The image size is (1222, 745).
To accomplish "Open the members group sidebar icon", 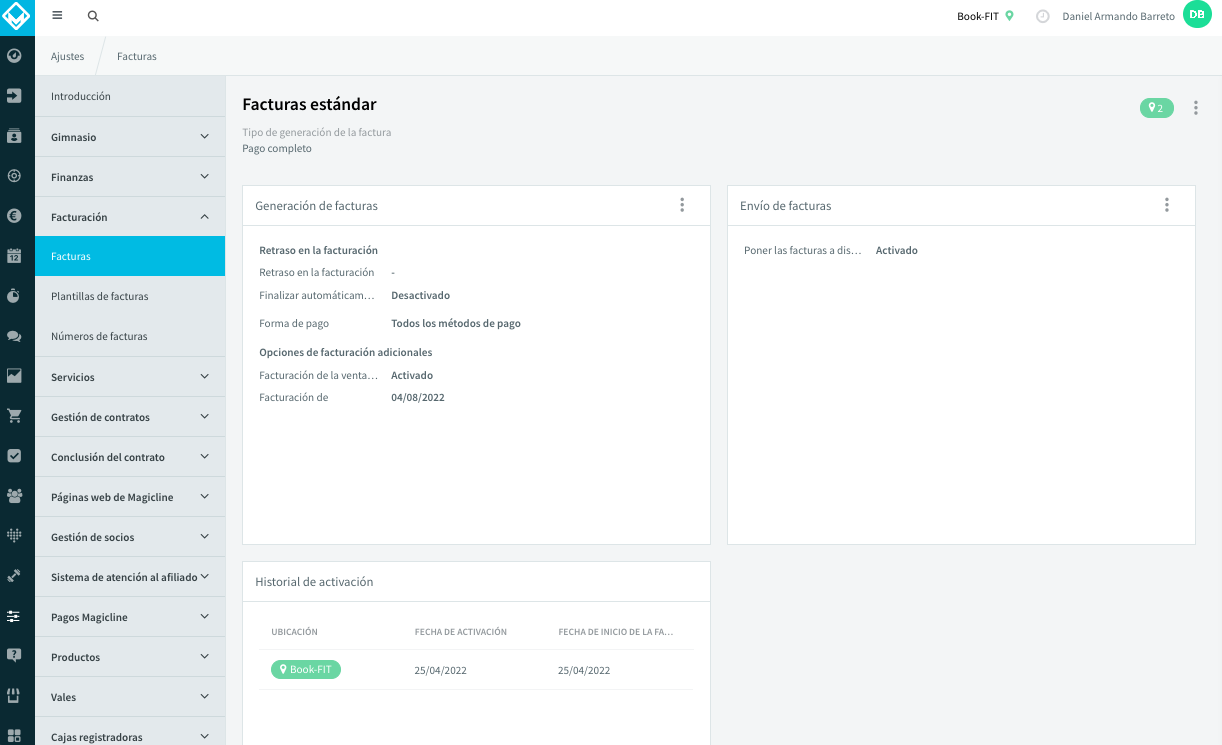I will [14, 496].
